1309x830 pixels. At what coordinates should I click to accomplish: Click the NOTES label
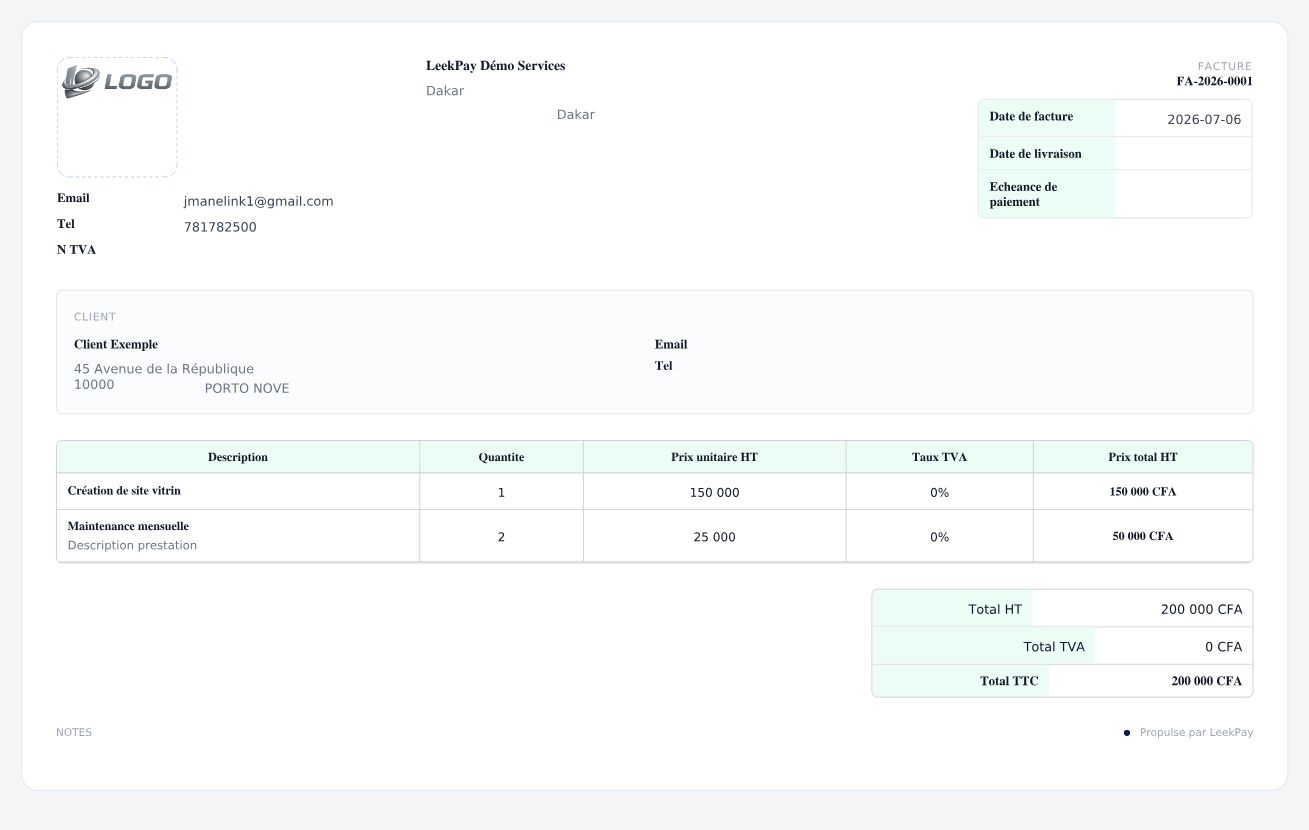click(x=74, y=733)
